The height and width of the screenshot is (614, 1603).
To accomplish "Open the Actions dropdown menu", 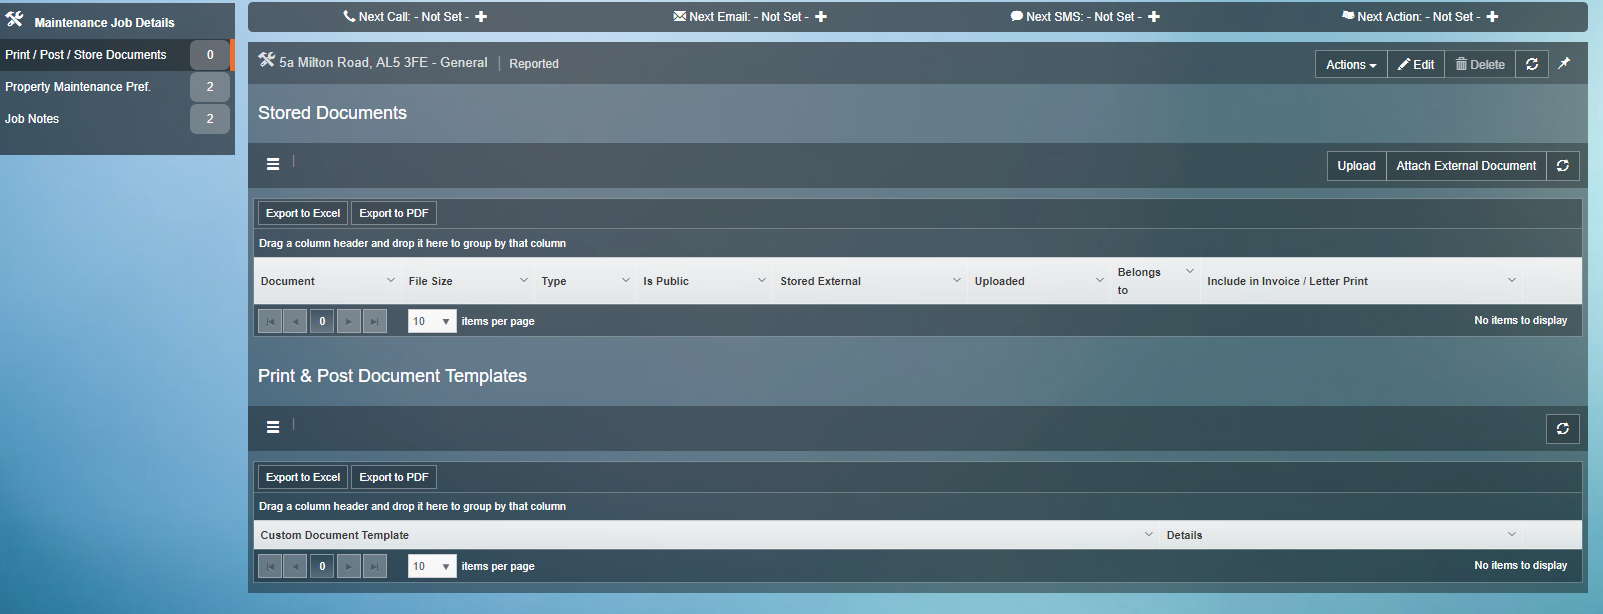I will (x=1350, y=65).
